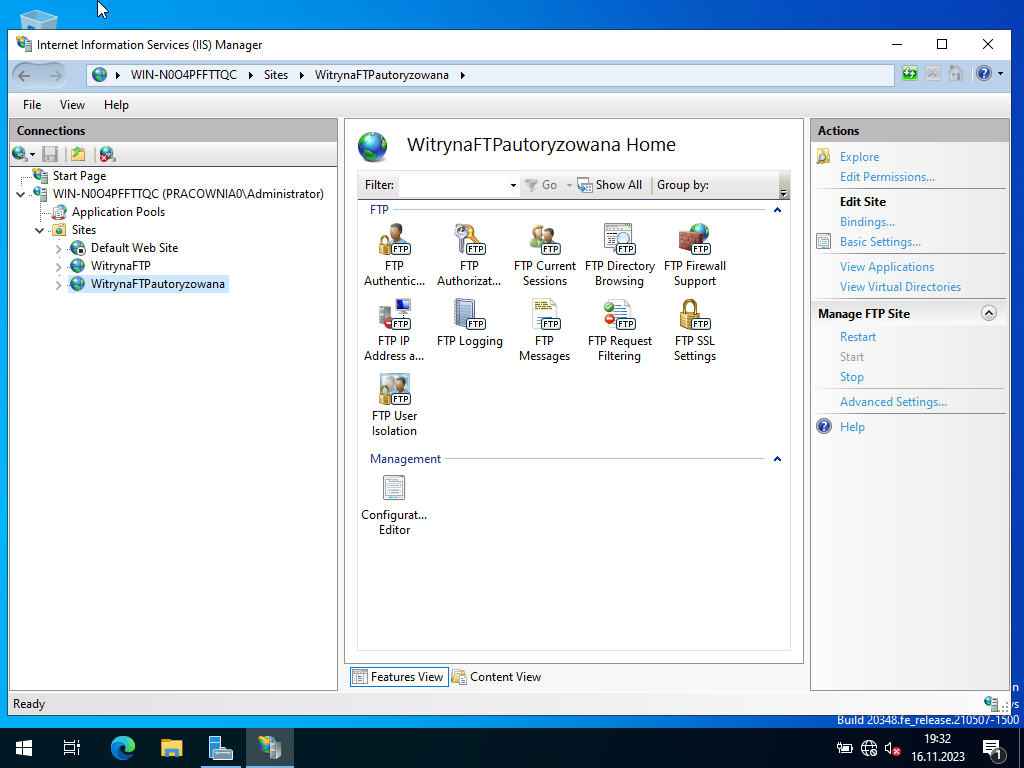Screen dimensions: 1024x768
Task: Open FTP Request Filtering feature
Action: pyautogui.click(x=619, y=330)
